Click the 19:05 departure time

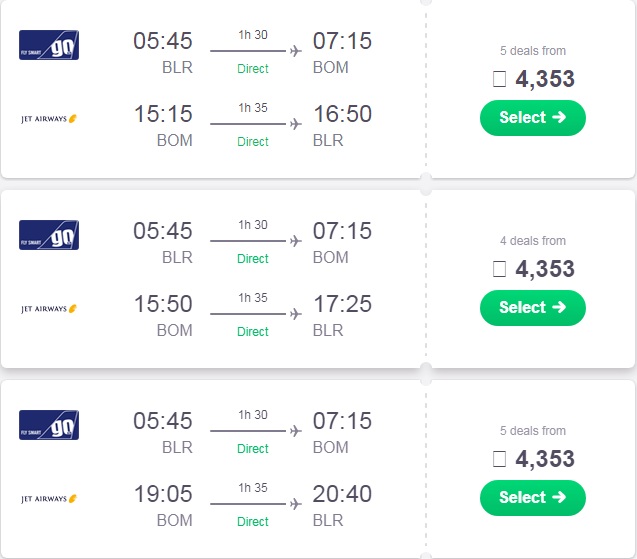click(x=163, y=494)
